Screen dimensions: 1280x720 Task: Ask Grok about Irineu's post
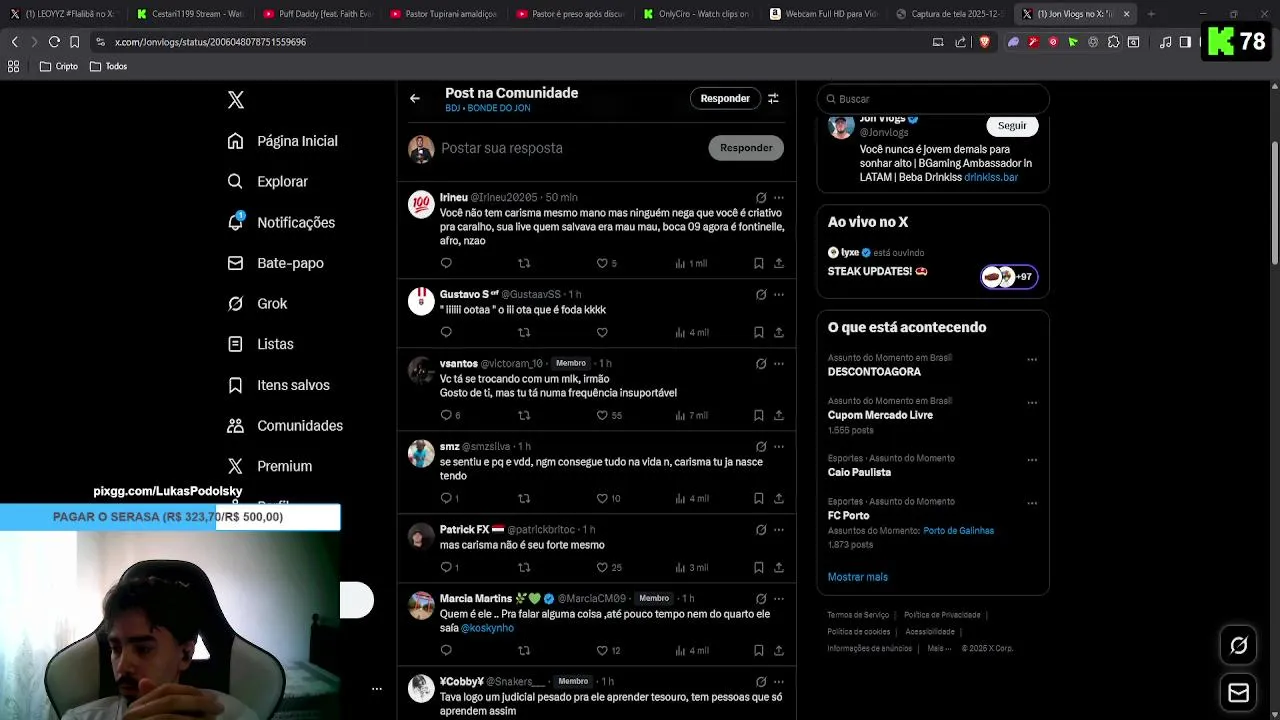click(x=761, y=198)
